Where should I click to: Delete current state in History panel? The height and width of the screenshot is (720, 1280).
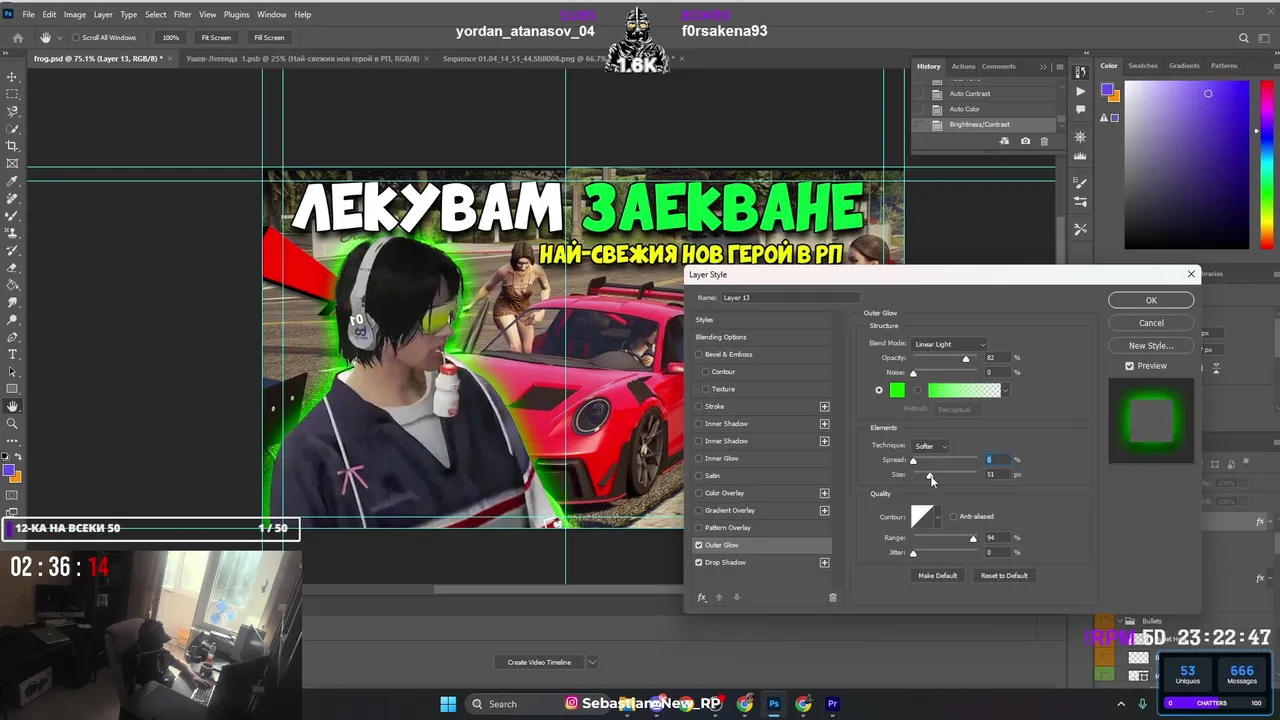pos(1044,142)
